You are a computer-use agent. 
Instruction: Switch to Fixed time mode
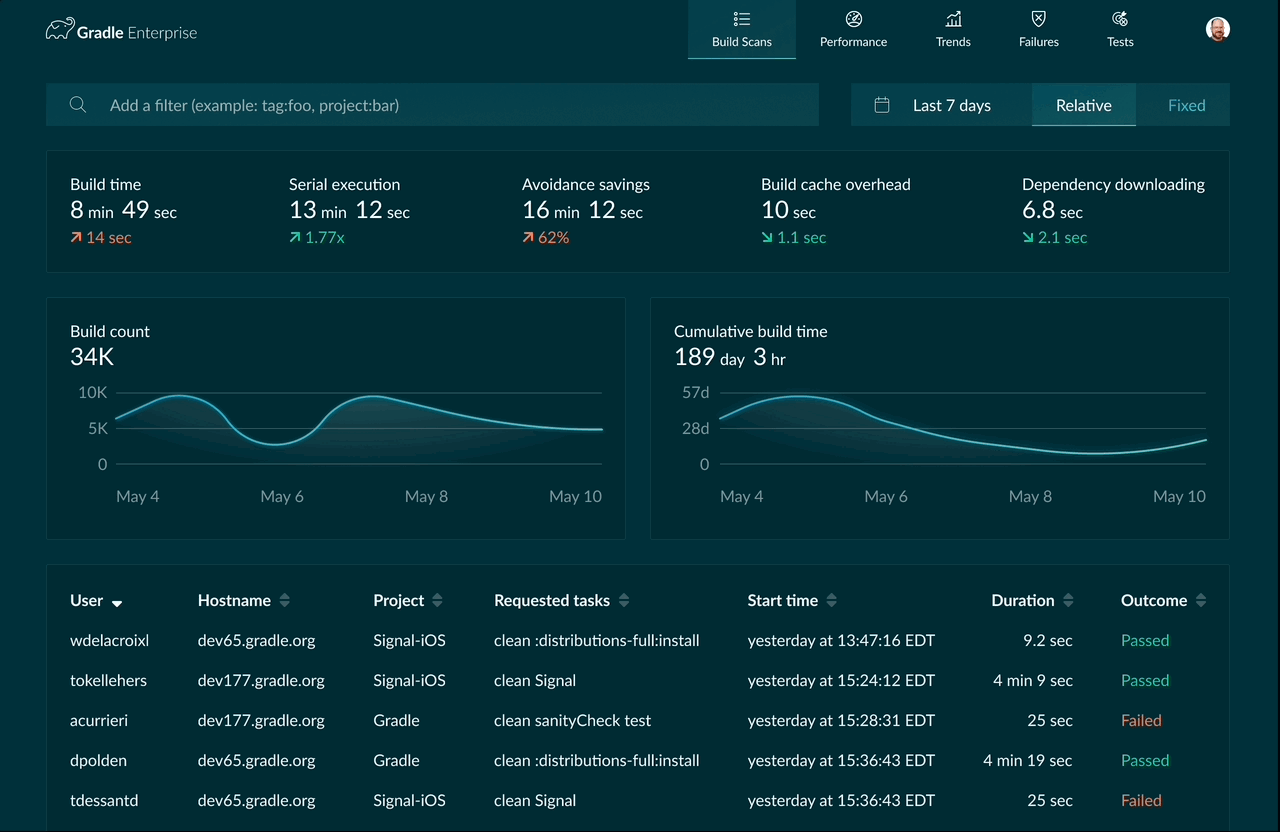(x=1186, y=104)
